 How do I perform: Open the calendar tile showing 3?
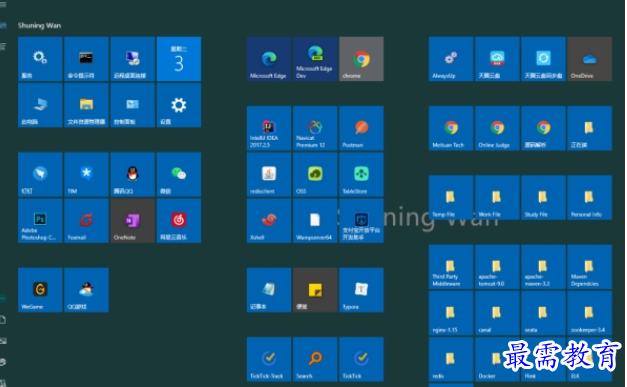tap(179, 59)
